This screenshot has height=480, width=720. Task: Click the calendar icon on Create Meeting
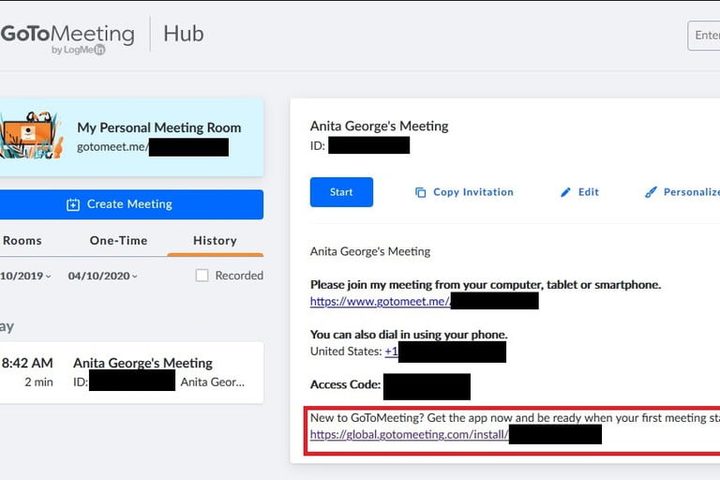[x=73, y=204]
